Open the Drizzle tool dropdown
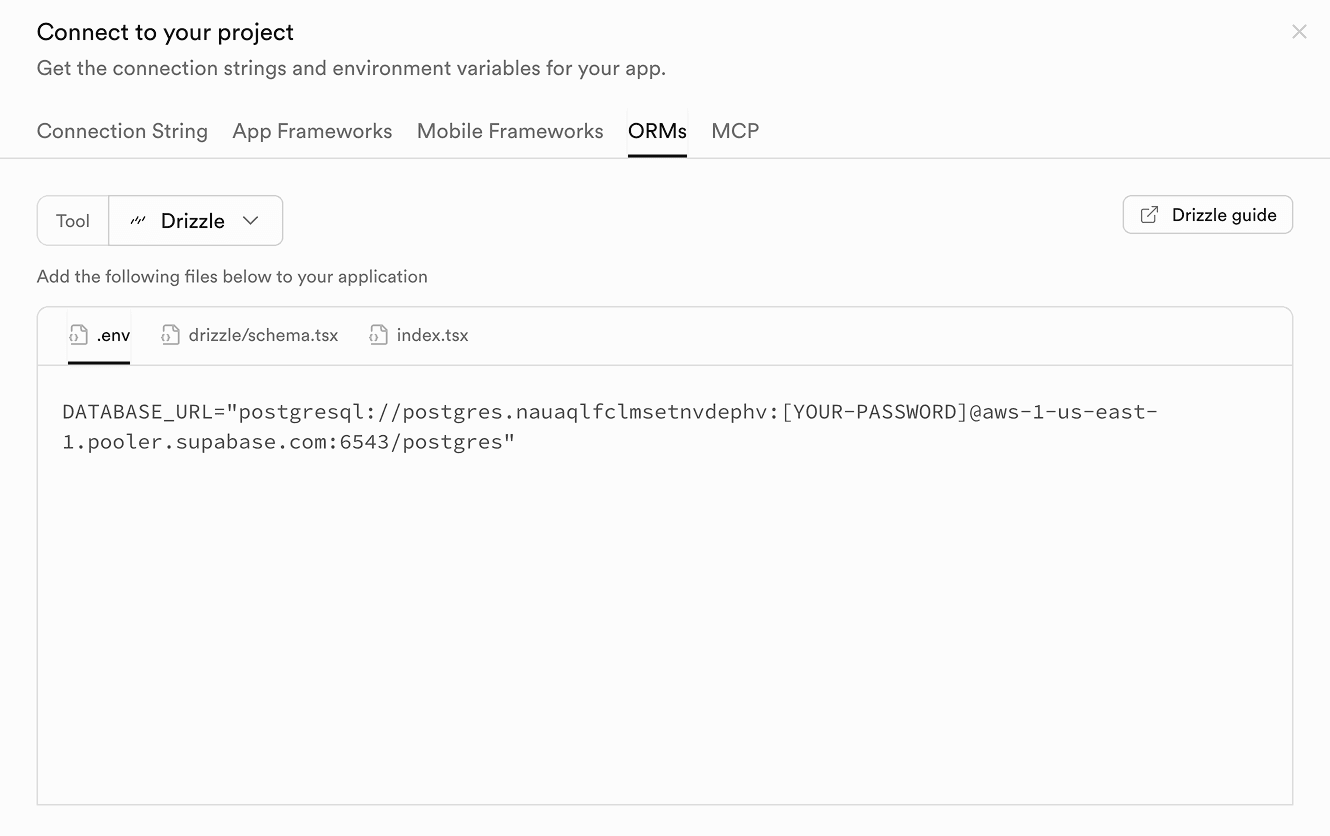Viewport: 1330px width, 836px height. pos(196,220)
